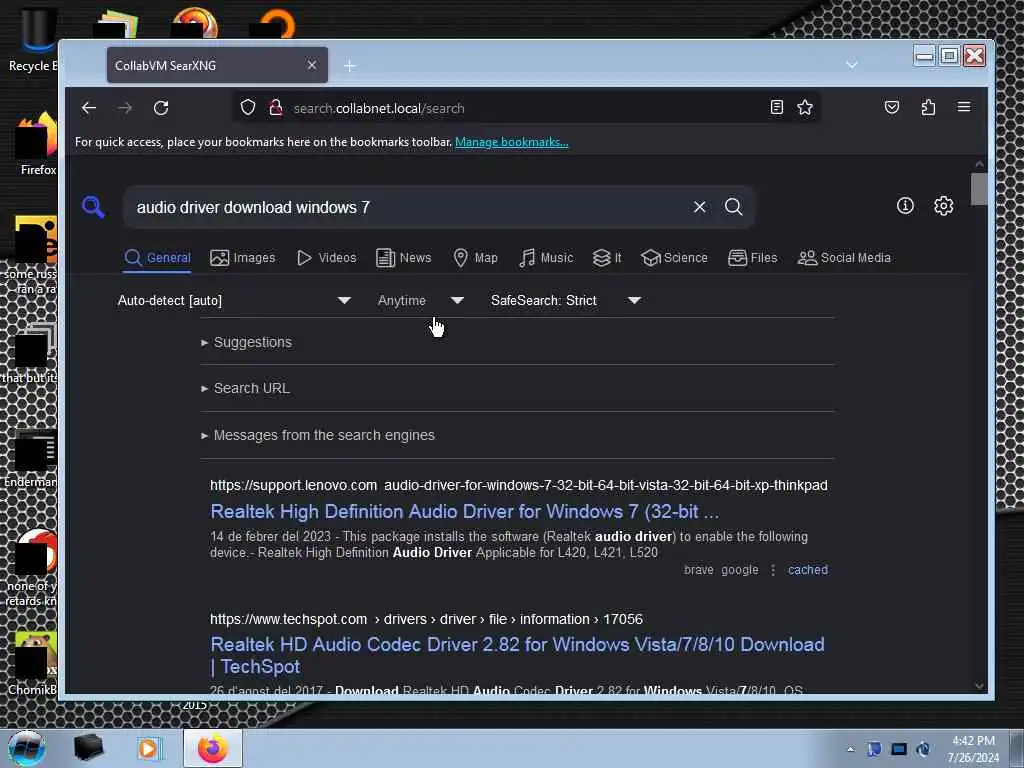Switch to the General search tab
This screenshot has height=768, width=1024.
click(157, 257)
